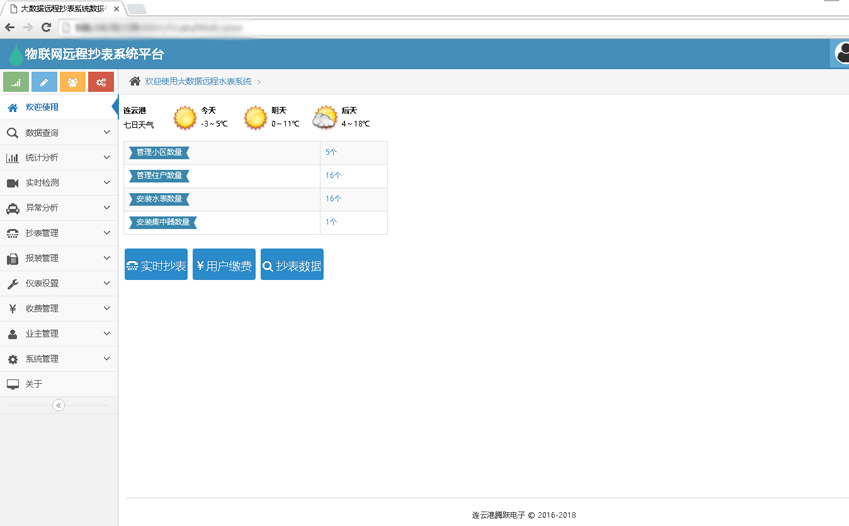Reload the page using the browser refresh icon

pos(46,28)
